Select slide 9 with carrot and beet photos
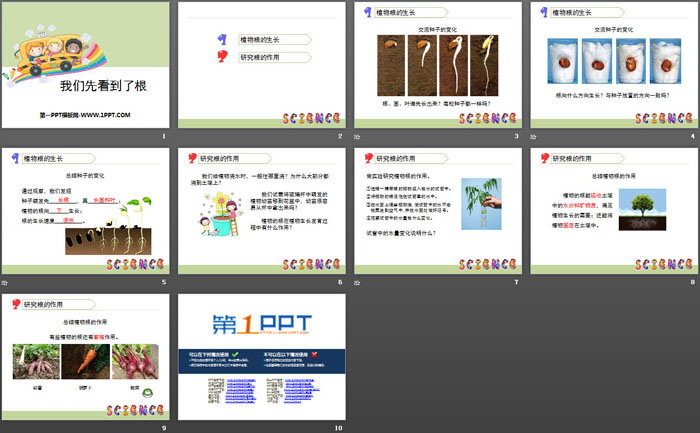Viewport: 700px width, 433px height. 85,357
